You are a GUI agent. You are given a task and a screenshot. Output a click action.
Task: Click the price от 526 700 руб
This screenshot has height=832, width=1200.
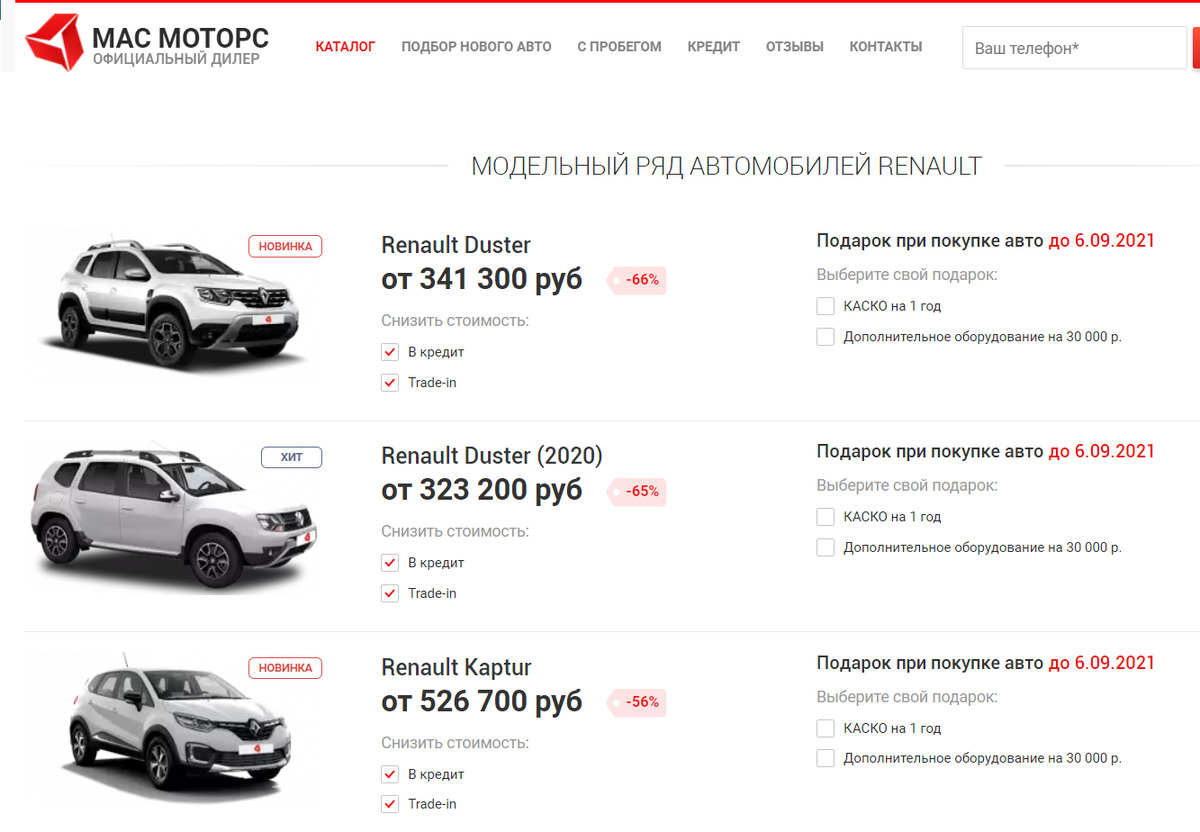coord(482,701)
